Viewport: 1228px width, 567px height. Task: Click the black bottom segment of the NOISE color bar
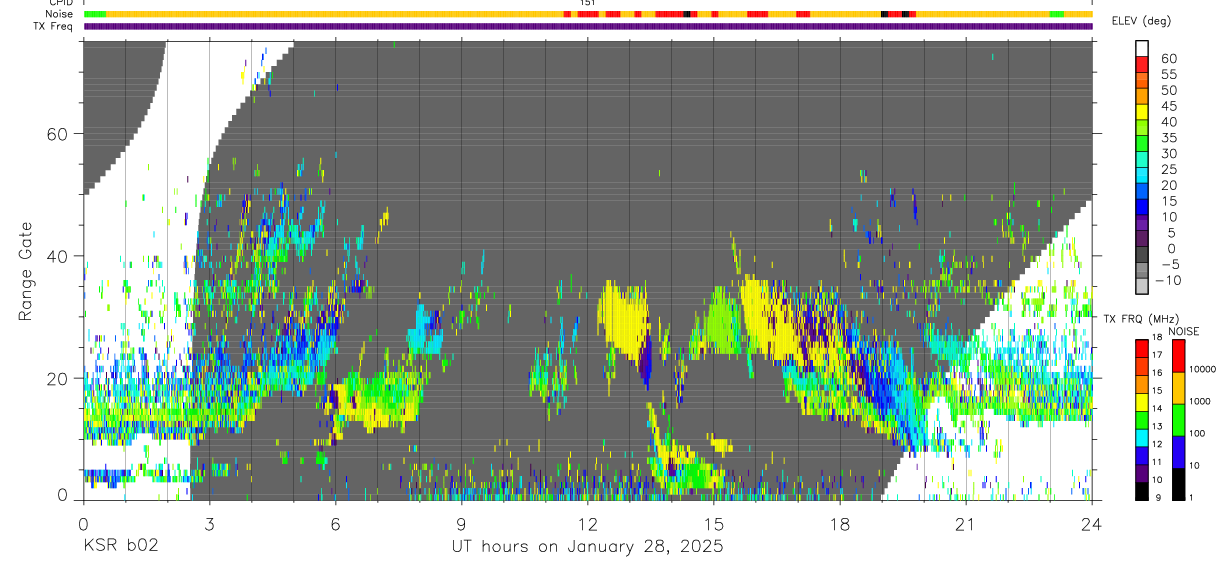tap(1179, 484)
